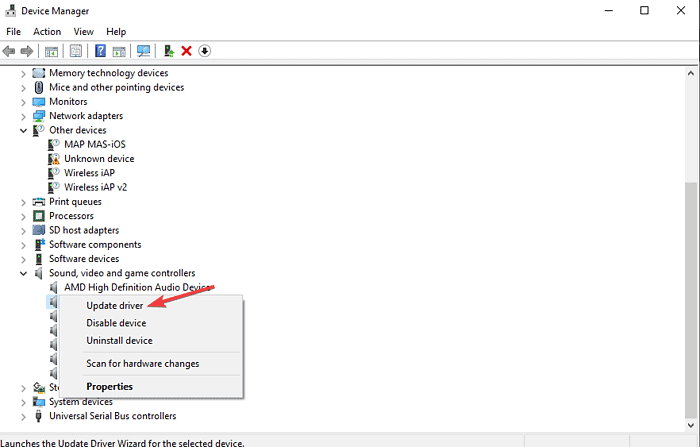Collapse Sound, video and game controllers
Screen dimensions: 700x447
(24, 273)
